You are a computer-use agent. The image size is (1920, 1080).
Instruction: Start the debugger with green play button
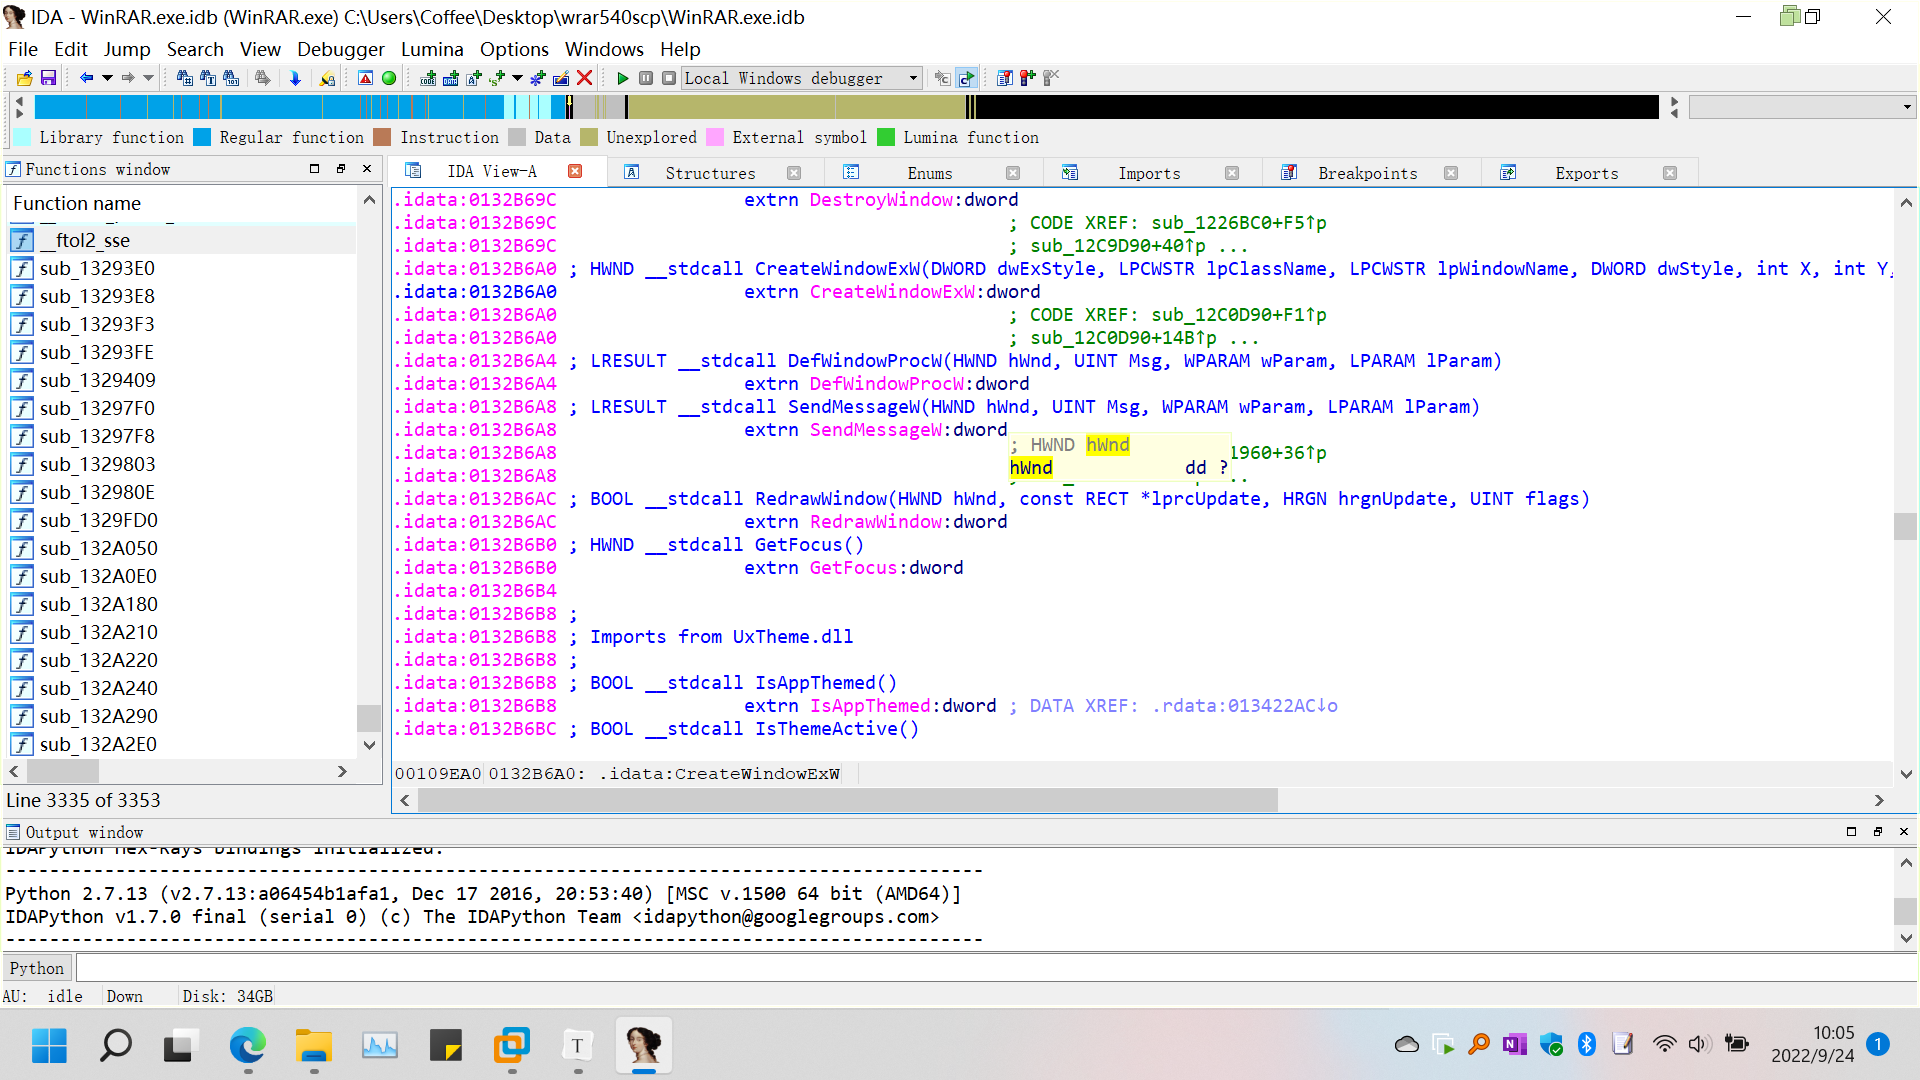click(623, 78)
